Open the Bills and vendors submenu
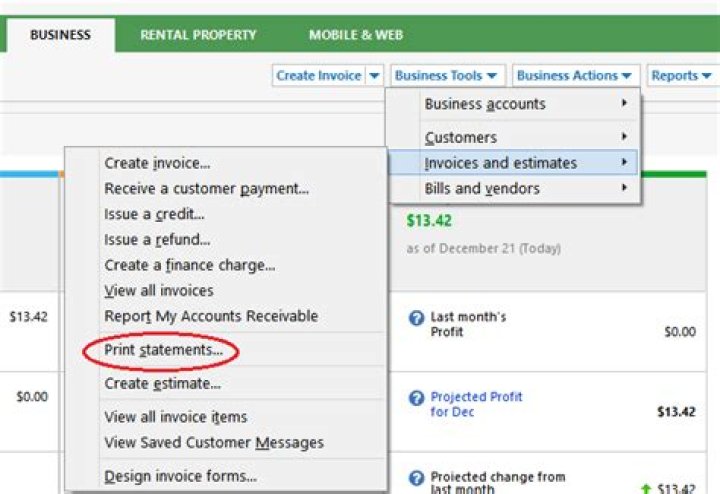This screenshot has height=494, width=720. (515, 189)
